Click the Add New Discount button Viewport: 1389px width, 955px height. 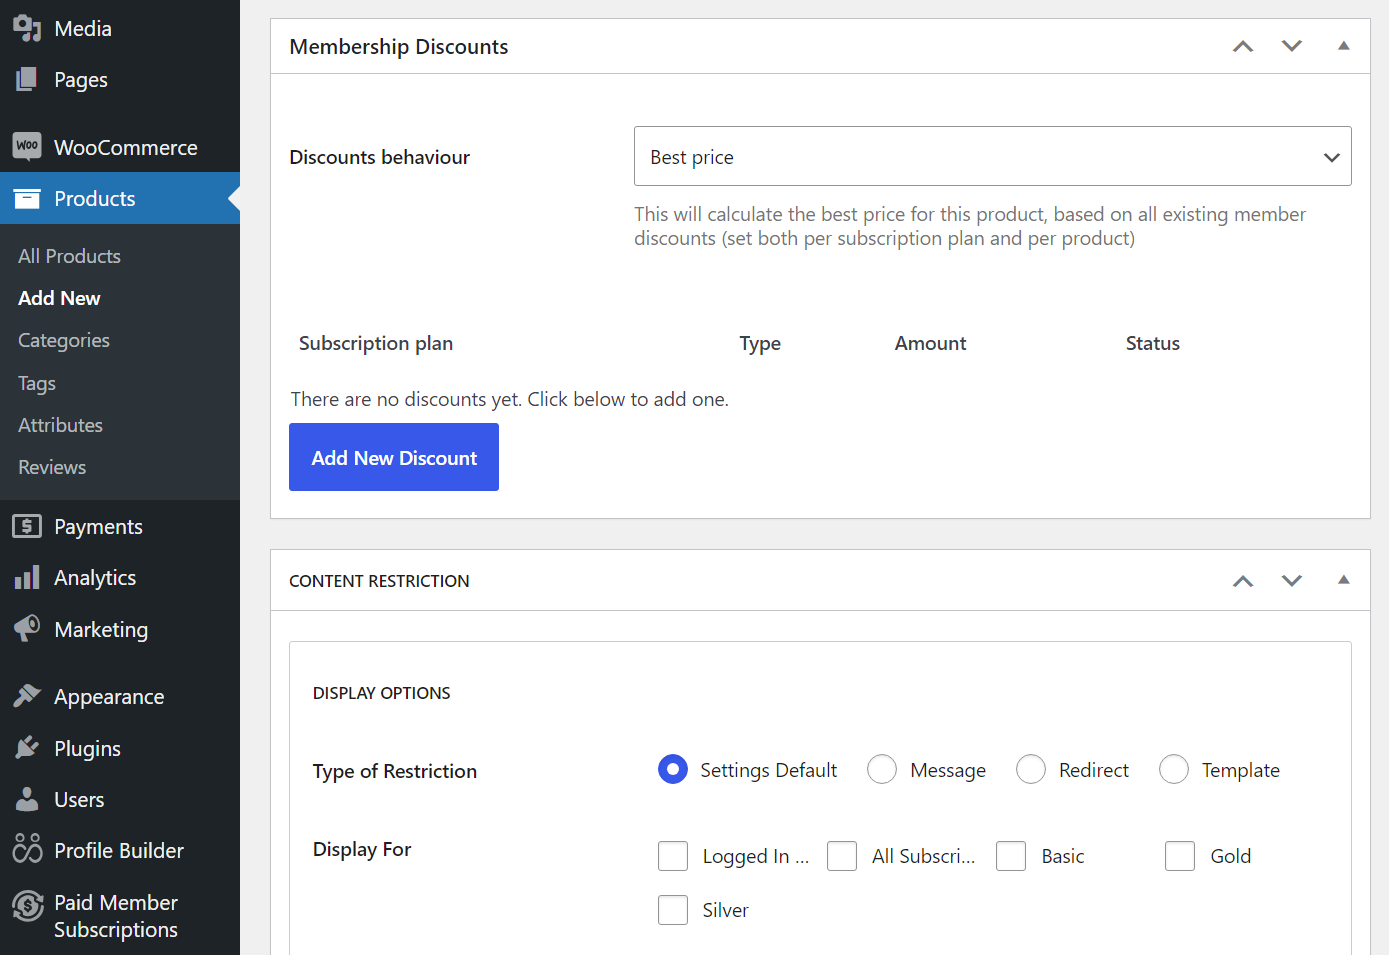[x=394, y=457]
